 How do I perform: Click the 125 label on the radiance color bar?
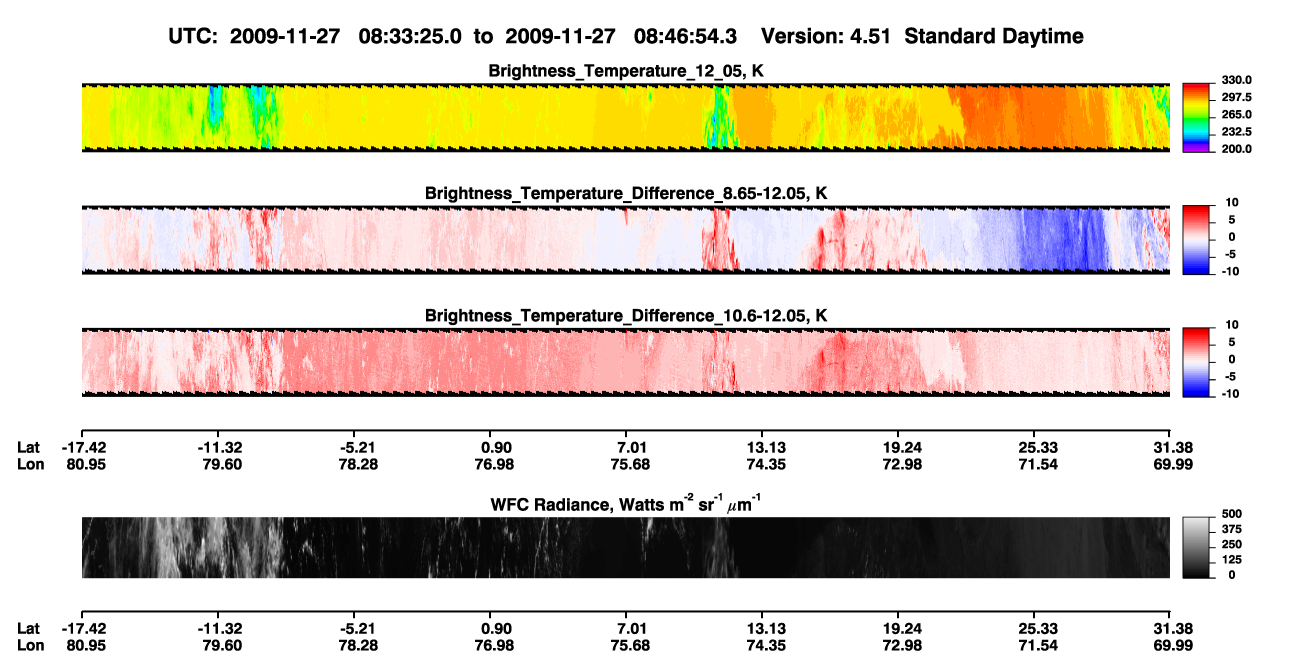click(1233, 560)
